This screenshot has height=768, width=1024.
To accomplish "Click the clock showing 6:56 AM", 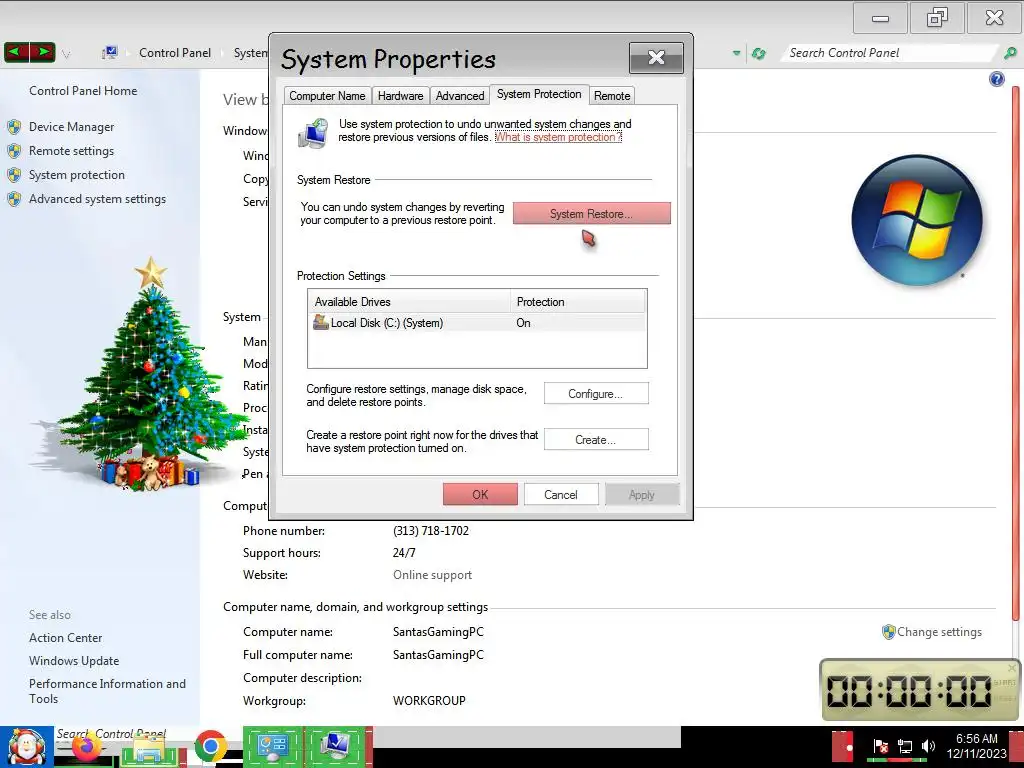I will [976, 746].
